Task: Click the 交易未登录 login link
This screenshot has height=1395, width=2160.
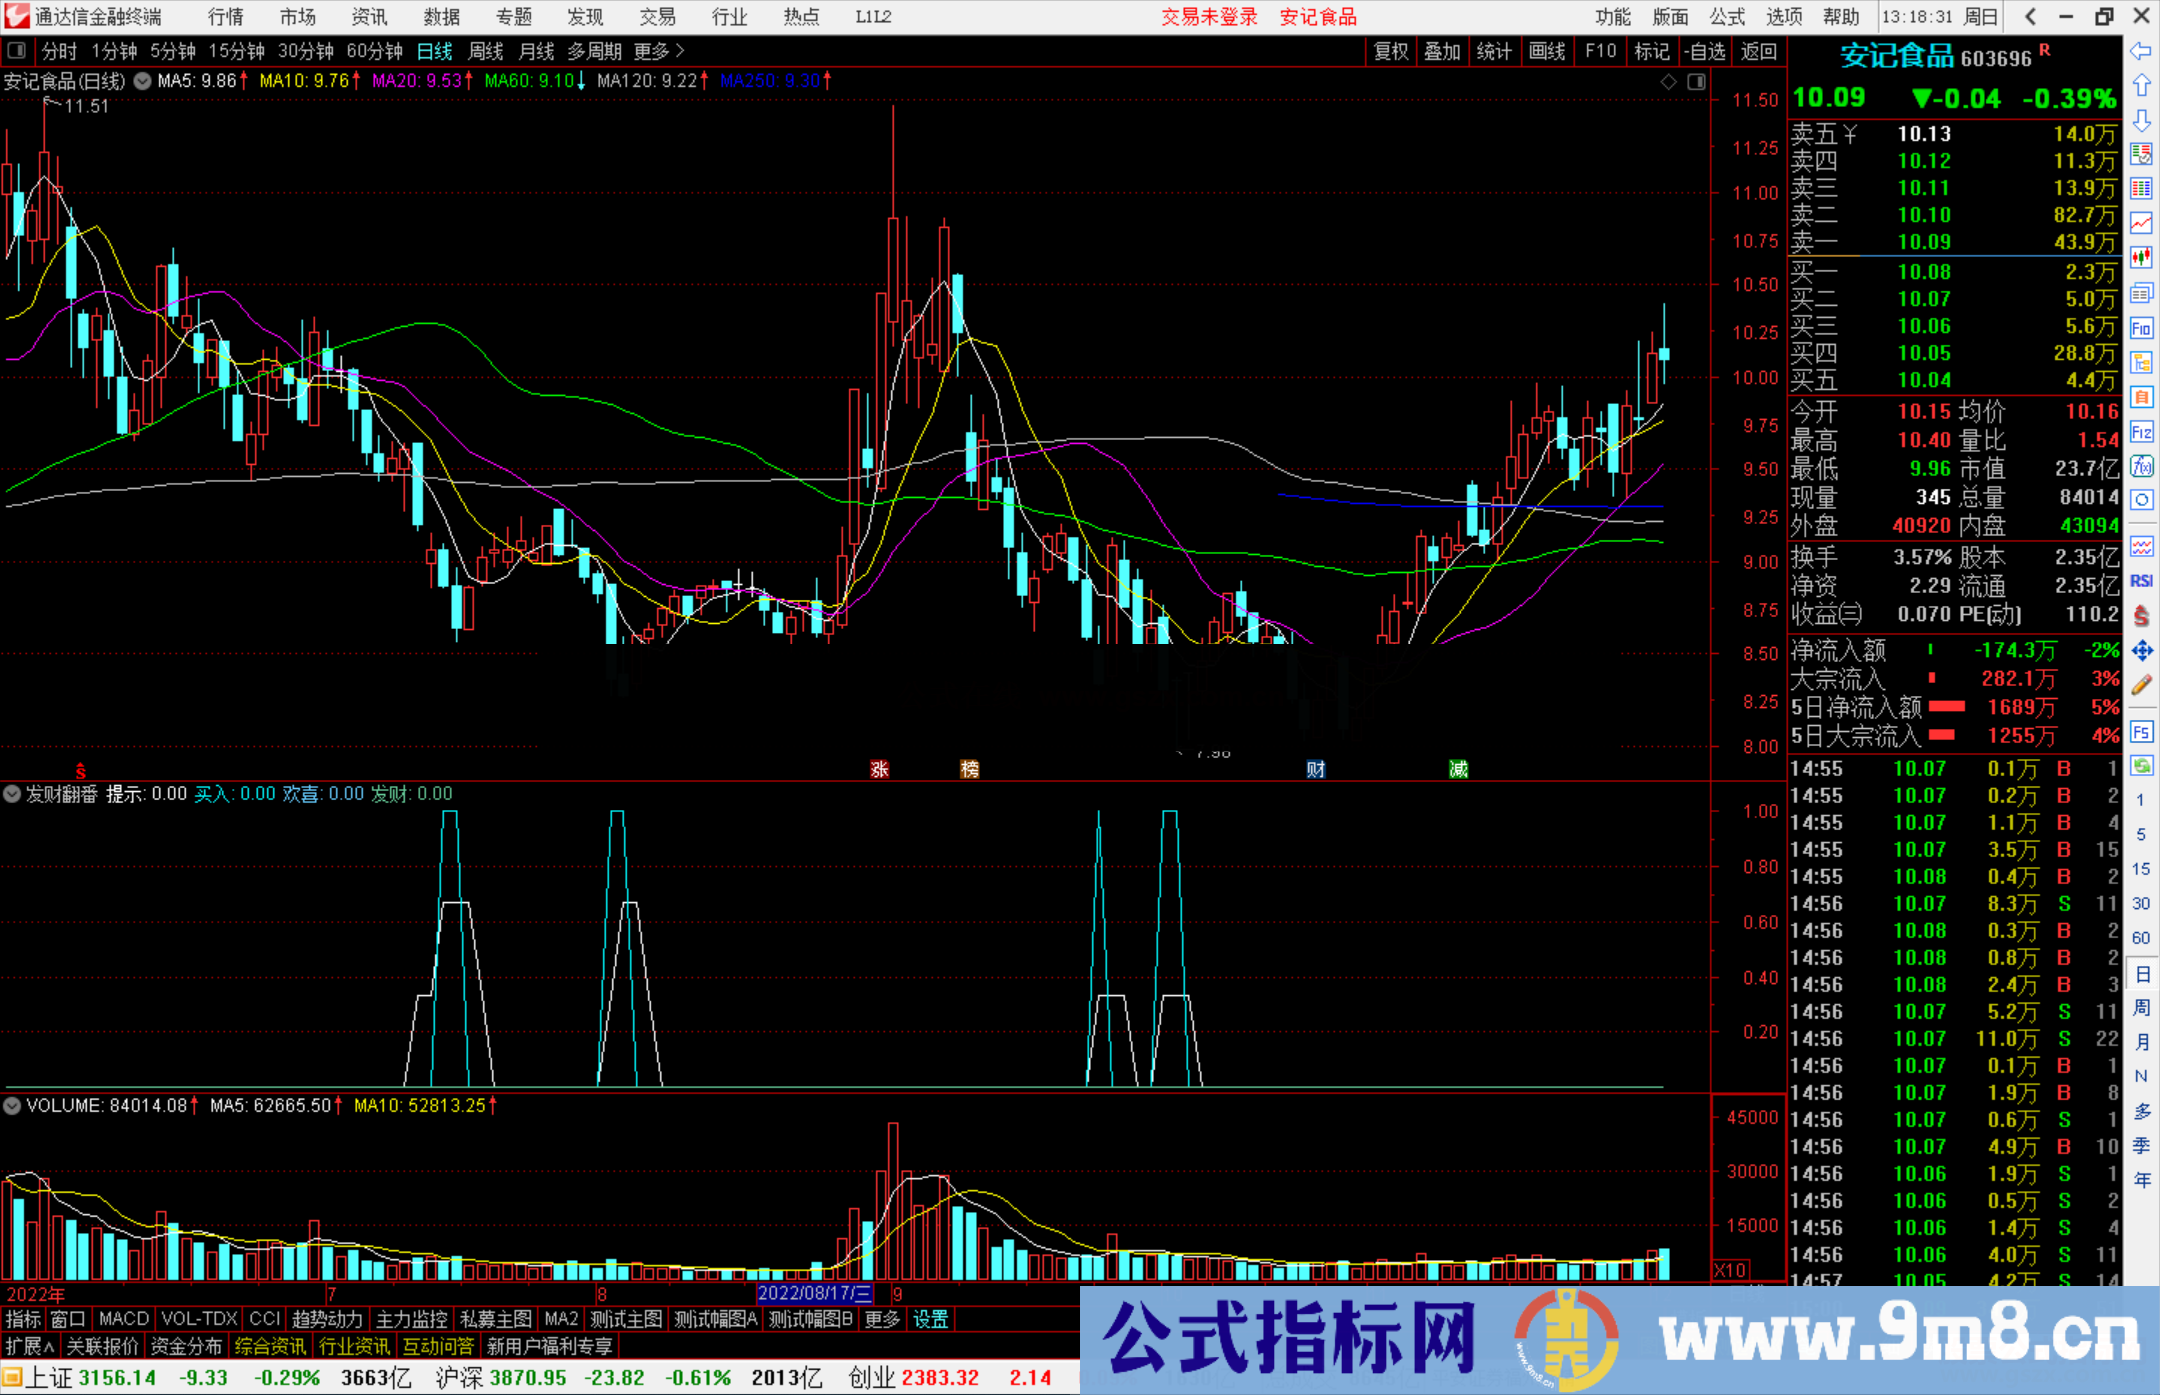Action: 1209,16
